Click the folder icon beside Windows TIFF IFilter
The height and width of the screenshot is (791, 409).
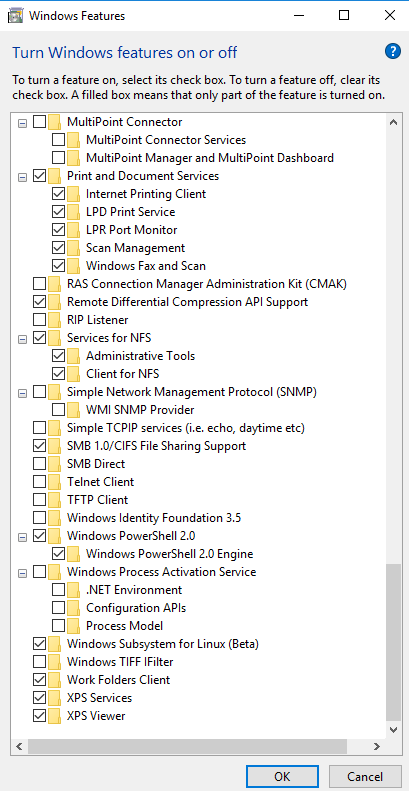pos(54,662)
